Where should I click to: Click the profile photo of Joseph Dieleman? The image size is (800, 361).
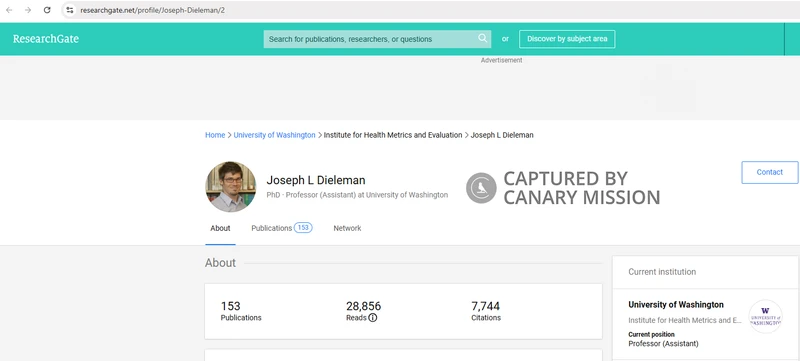point(231,187)
